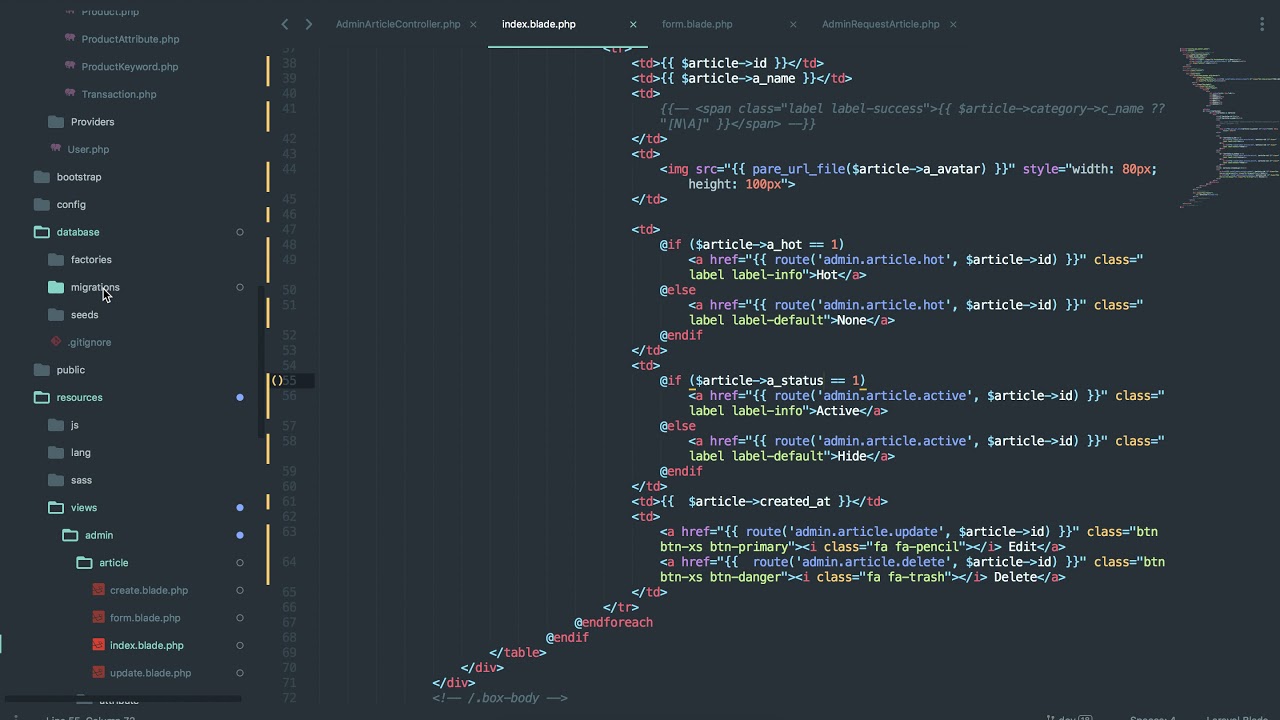The image size is (1280, 720).
Task: Close the index.blade.php tab
Action: click(633, 24)
